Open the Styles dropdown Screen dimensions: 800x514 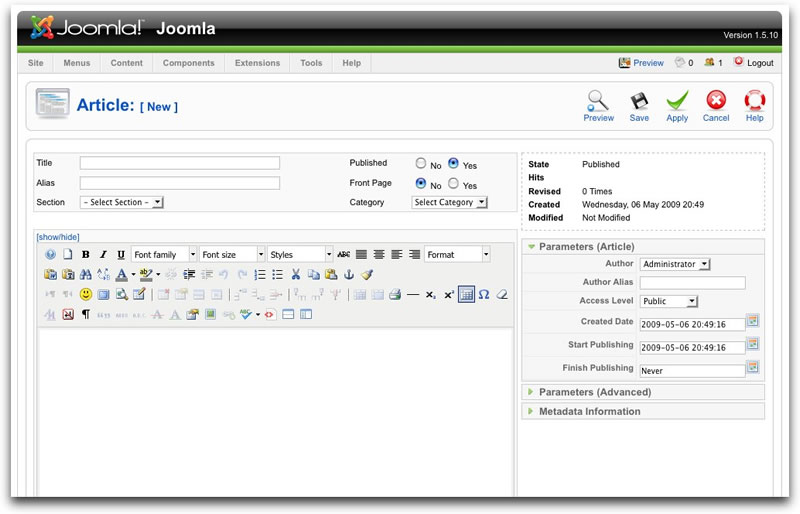301,254
